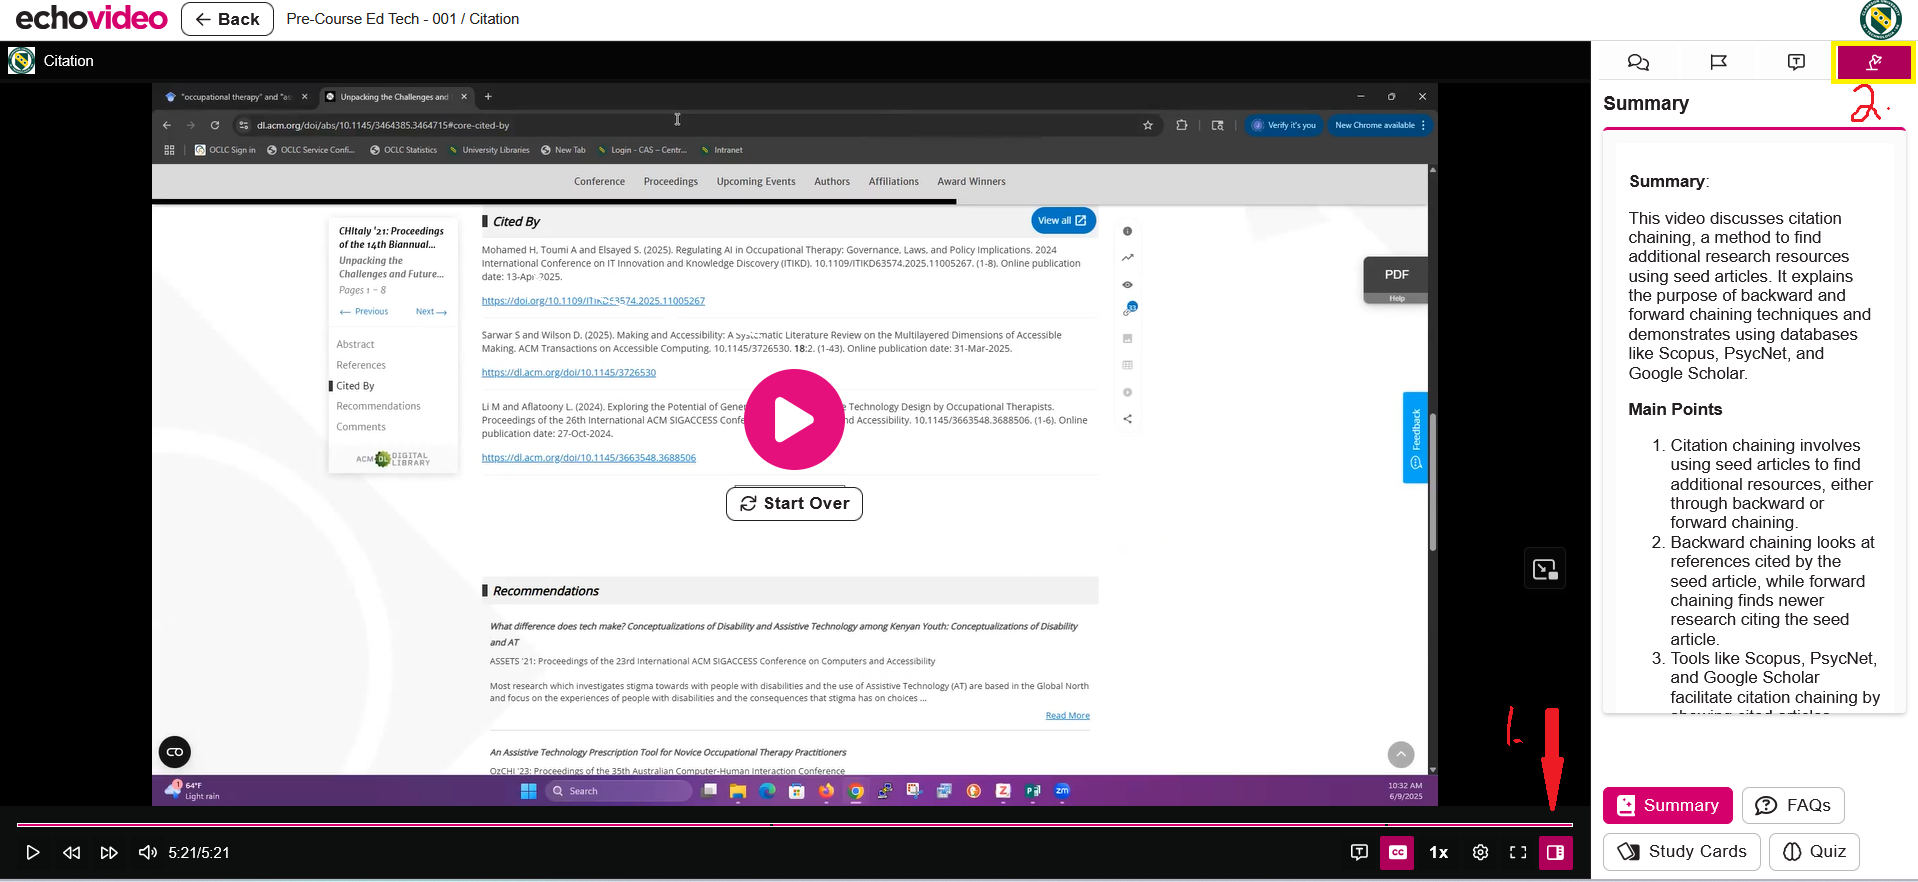Click the Comments sidebar link

(x=361, y=427)
